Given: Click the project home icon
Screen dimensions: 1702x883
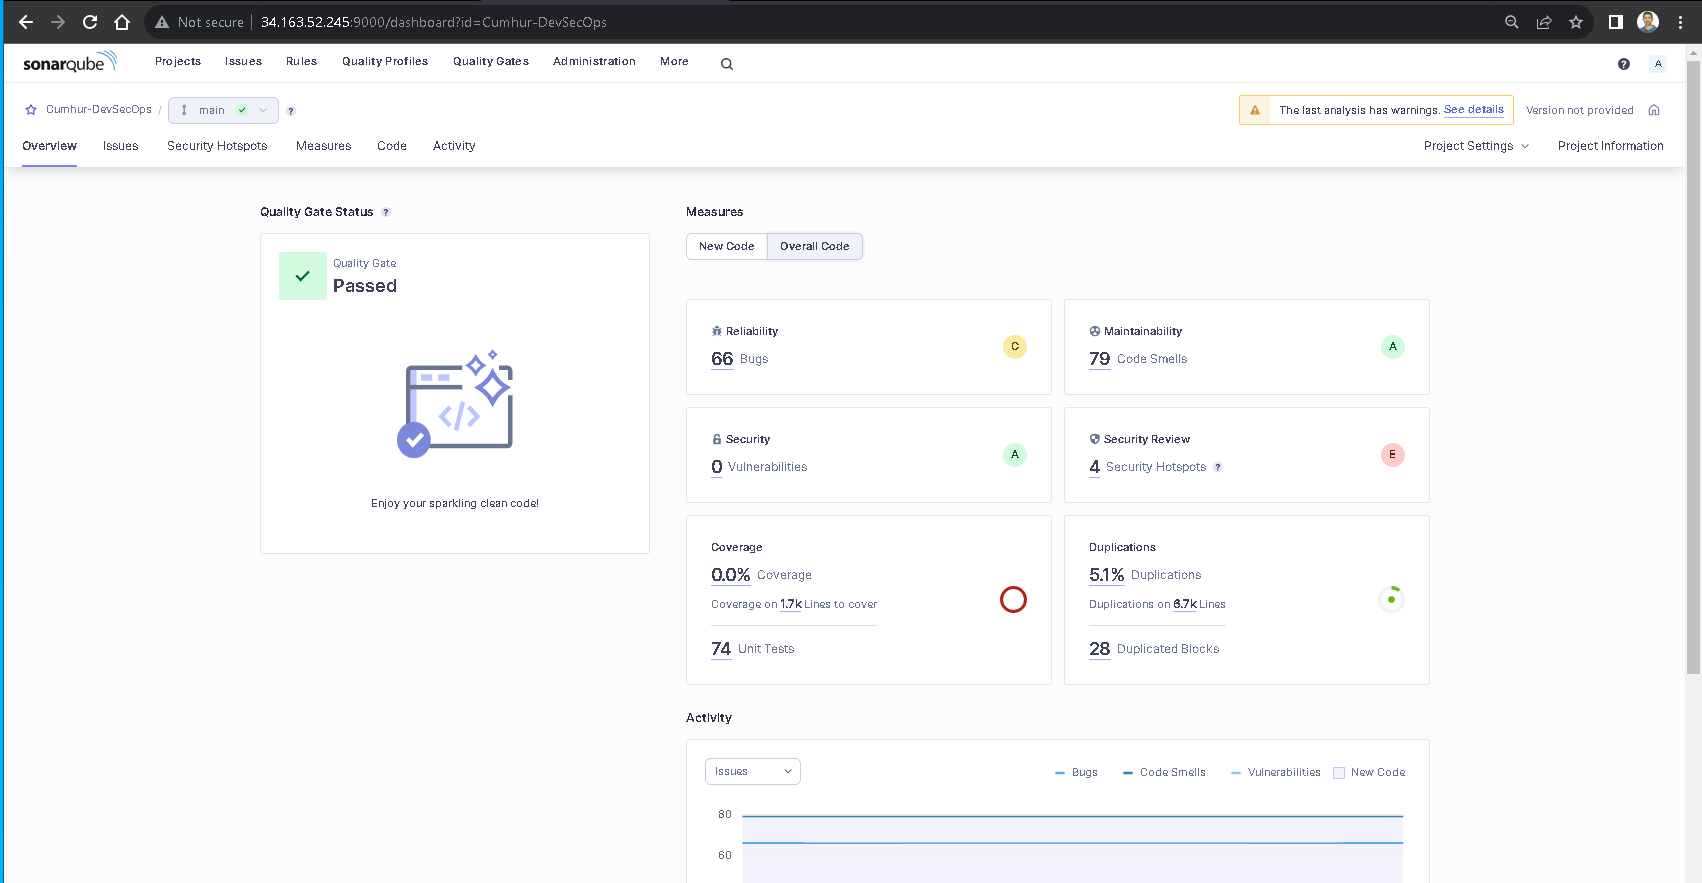Looking at the screenshot, I should (1654, 110).
